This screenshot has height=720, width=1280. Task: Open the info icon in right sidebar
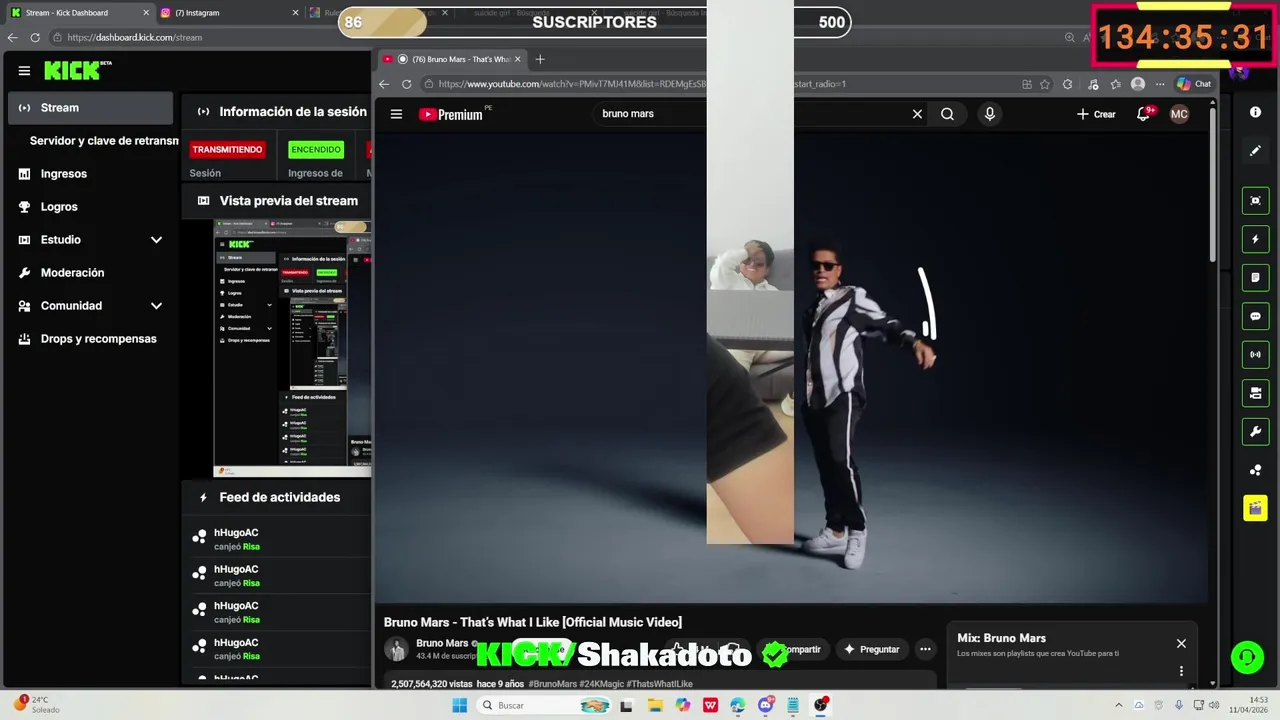(1255, 112)
